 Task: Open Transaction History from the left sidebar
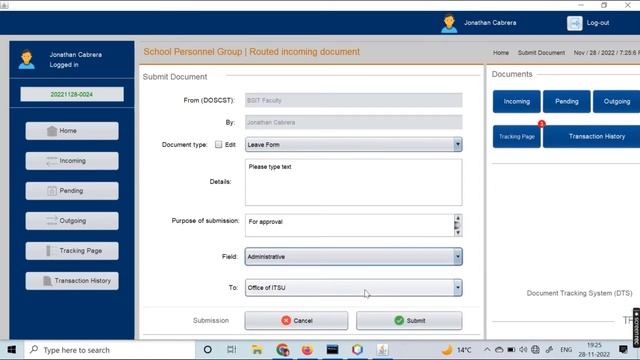tap(72, 281)
